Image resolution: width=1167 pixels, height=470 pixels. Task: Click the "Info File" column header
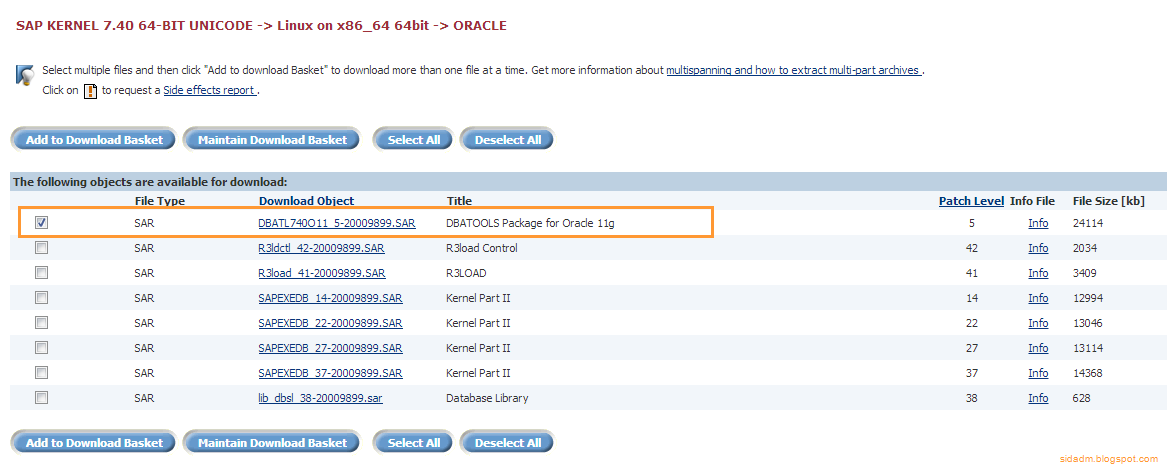1032,200
